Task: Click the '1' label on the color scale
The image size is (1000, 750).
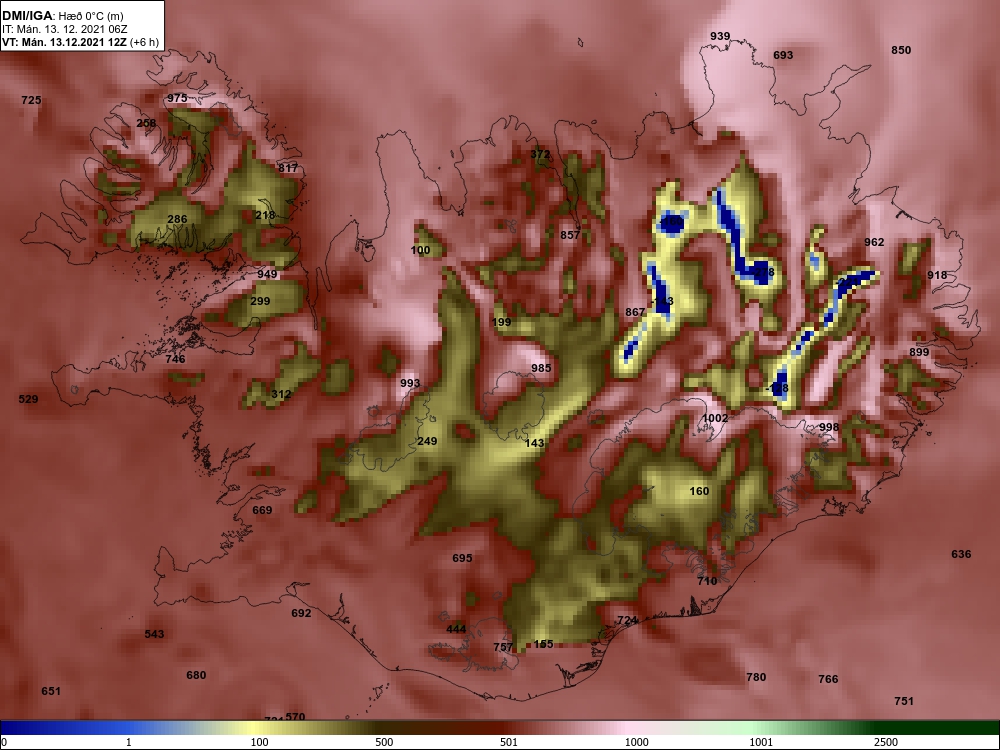Action: pyautogui.click(x=129, y=742)
